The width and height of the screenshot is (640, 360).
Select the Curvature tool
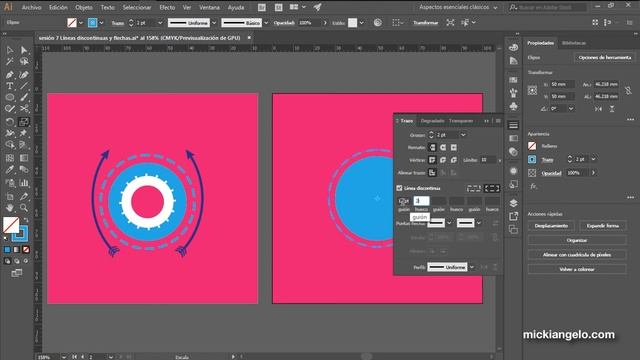[x=24, y=75]
